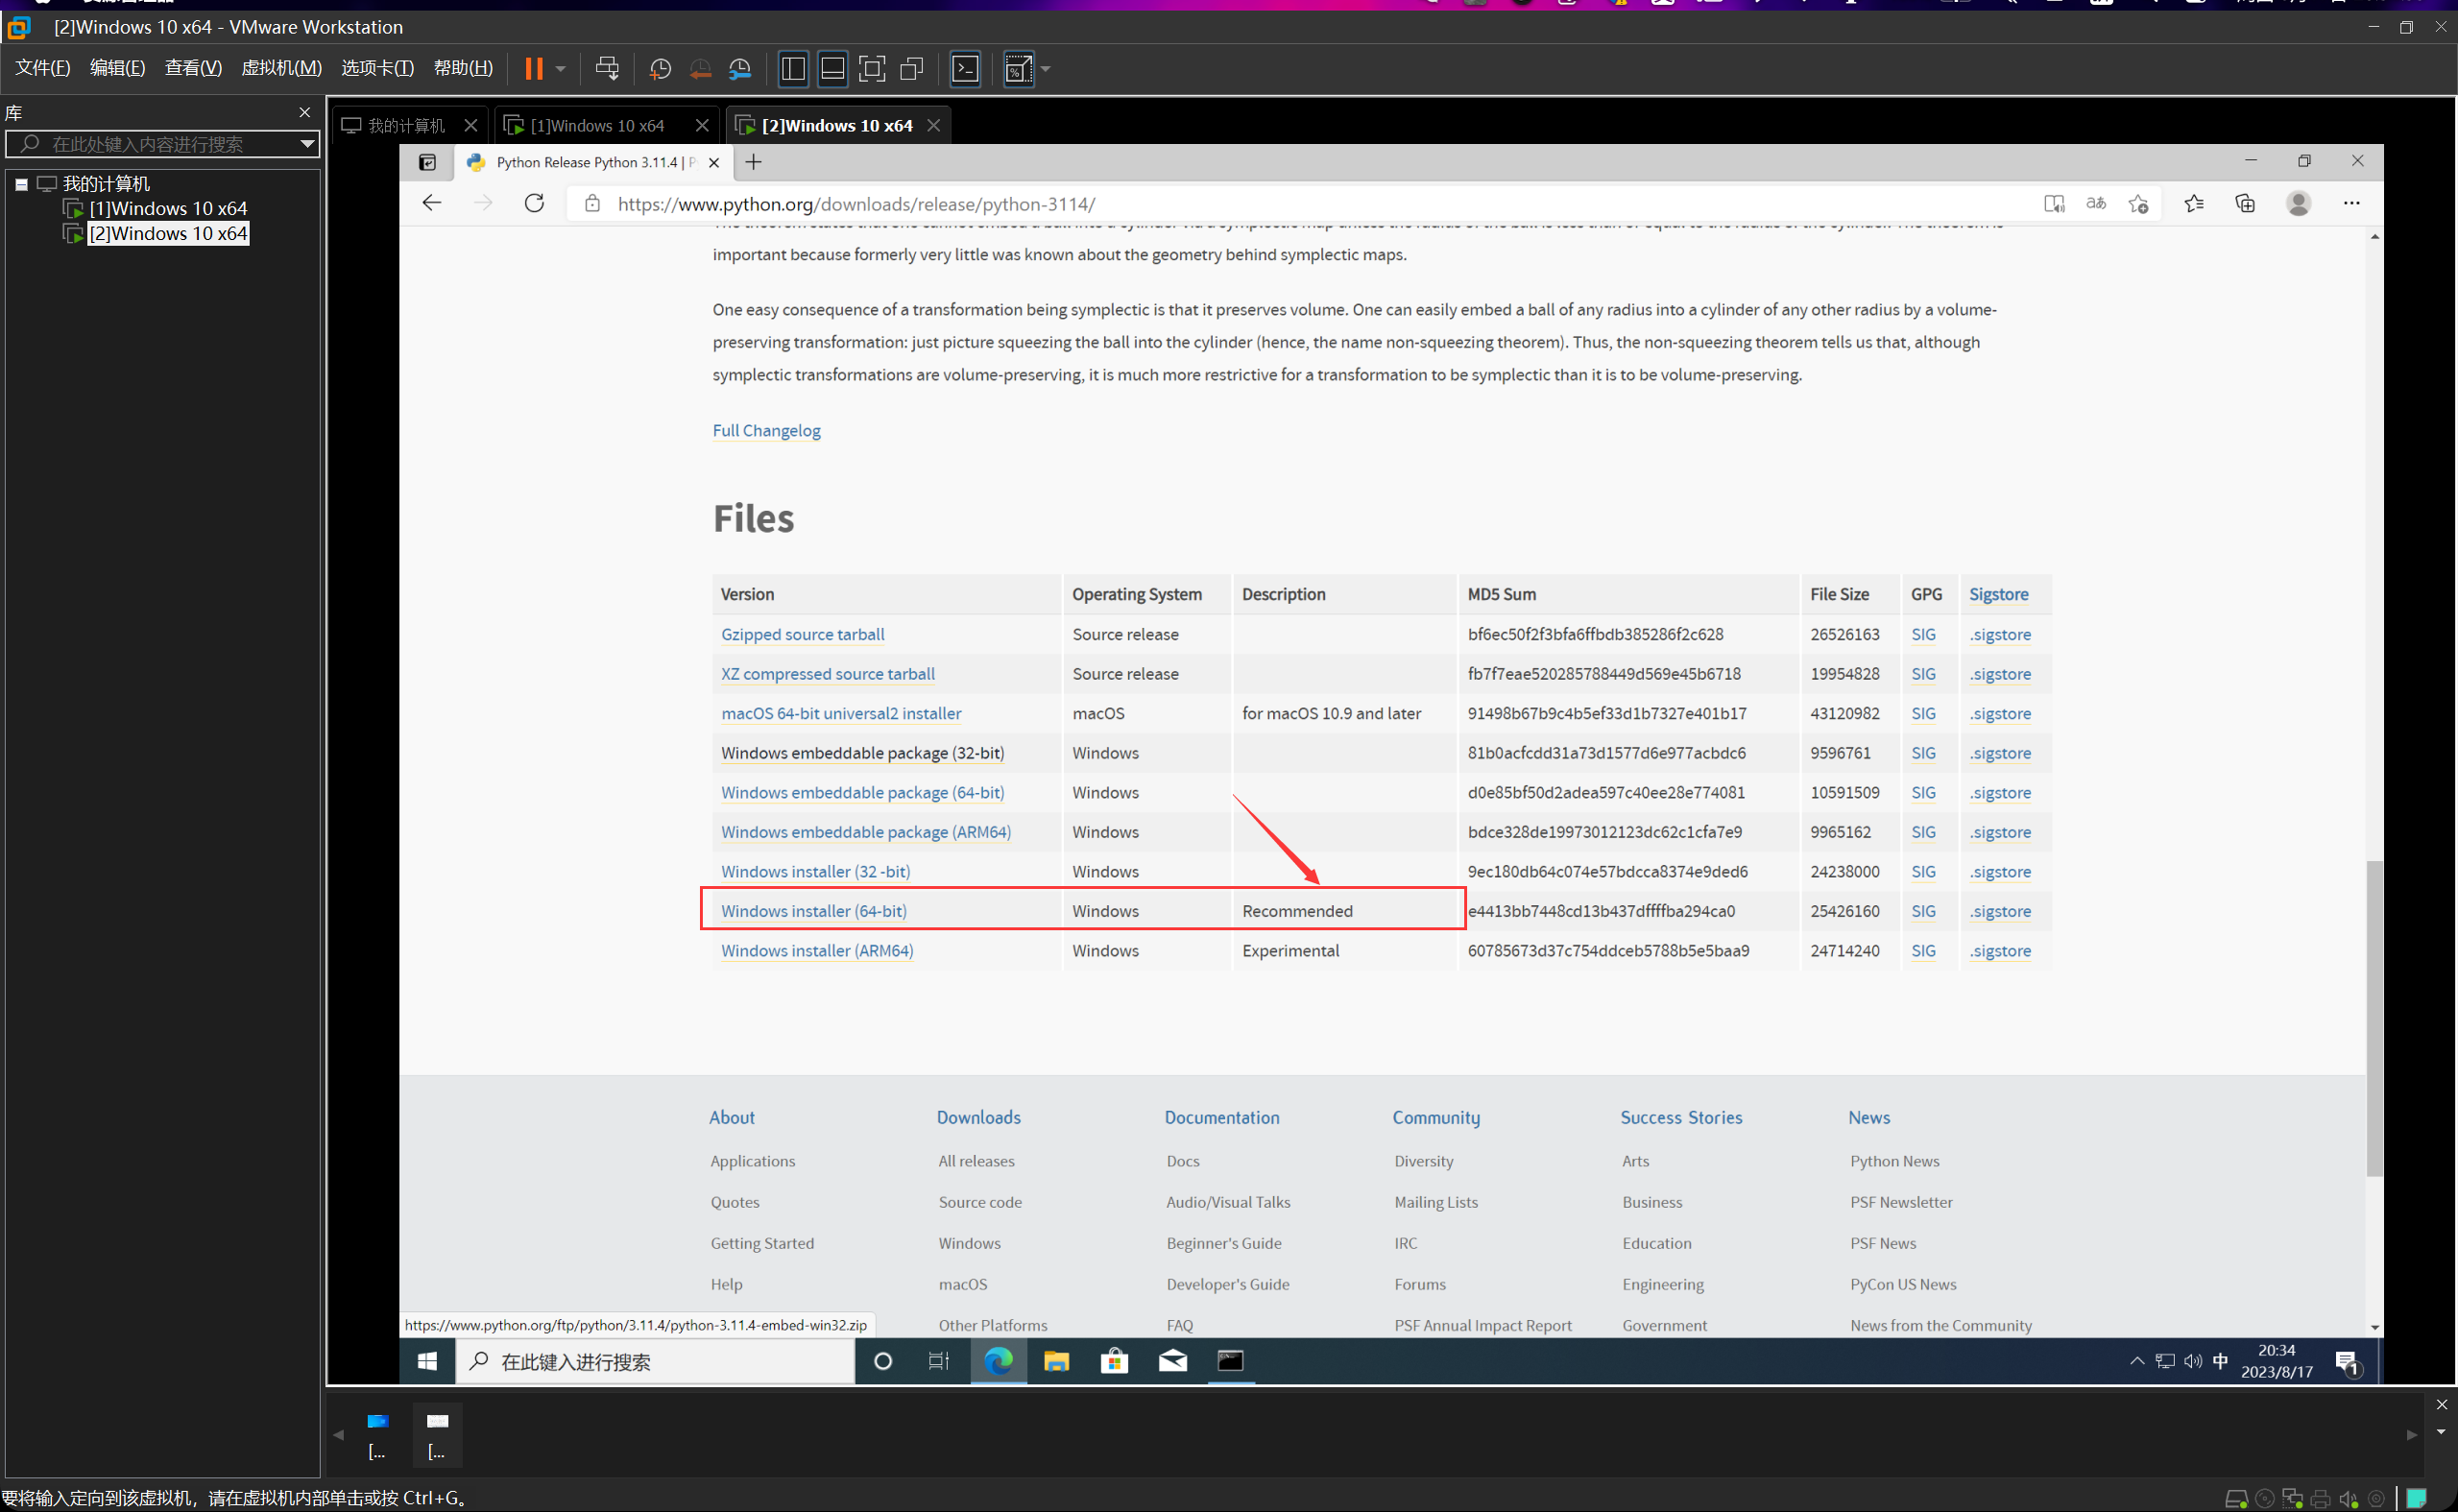Click Windows embeddable package (64-bit) link

click(x=863, y=792)
